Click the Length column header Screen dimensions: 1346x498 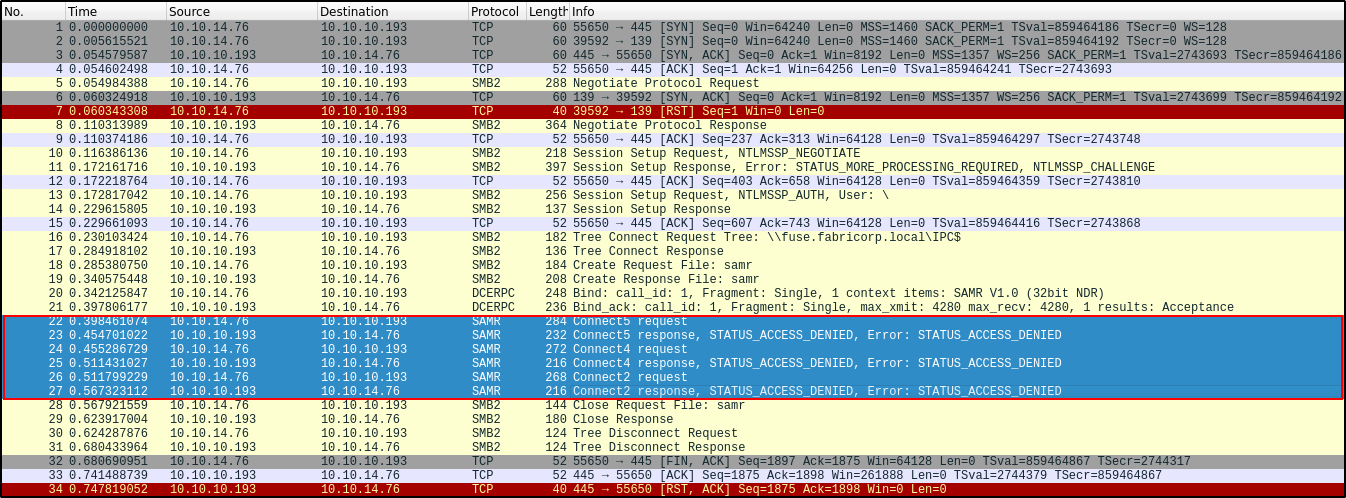pyautogui.click(x=547, y=11)
